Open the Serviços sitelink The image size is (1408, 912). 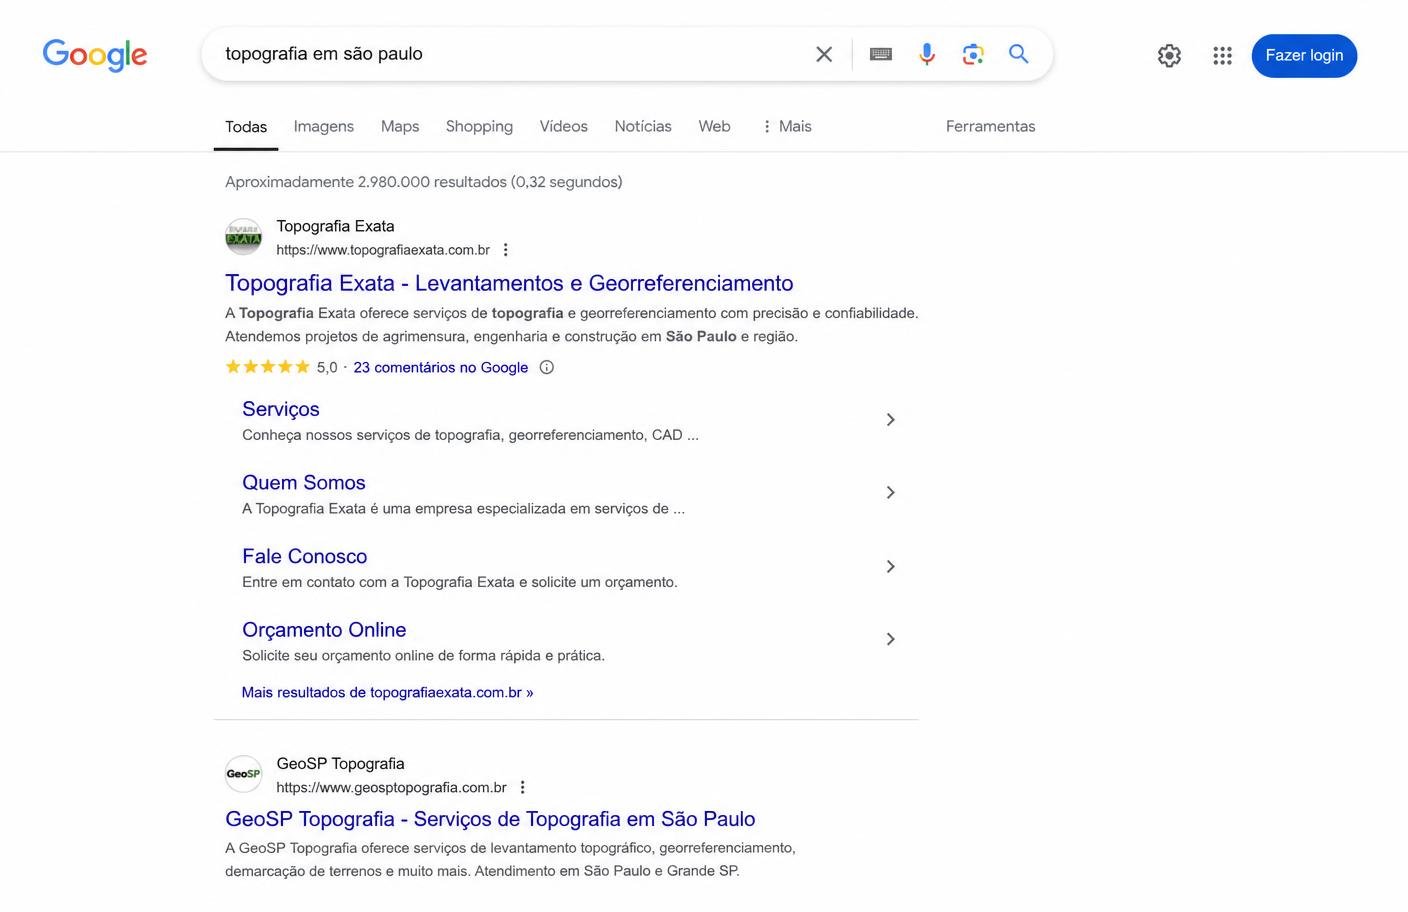281,409
